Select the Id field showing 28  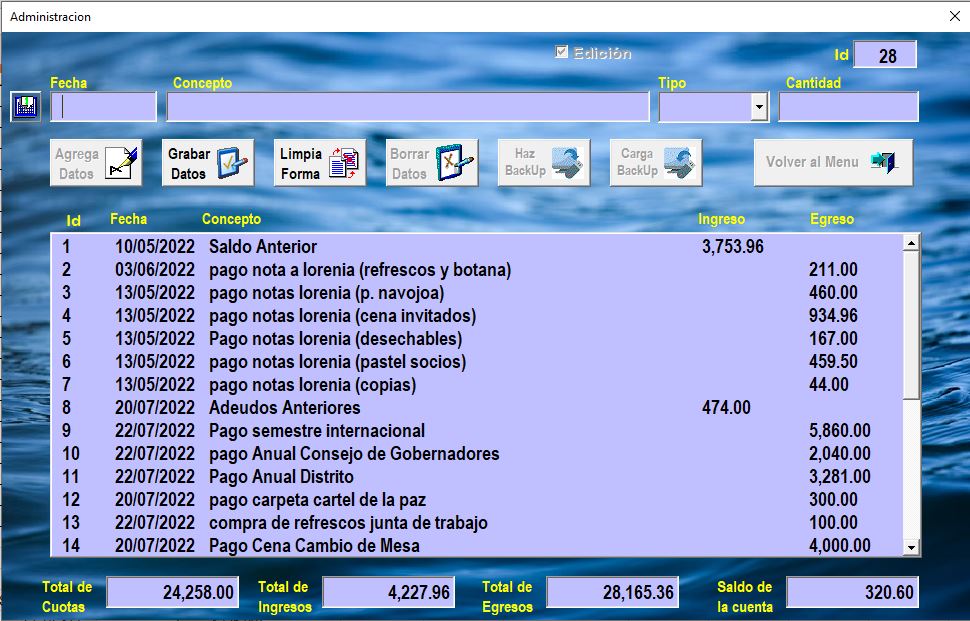885,55
